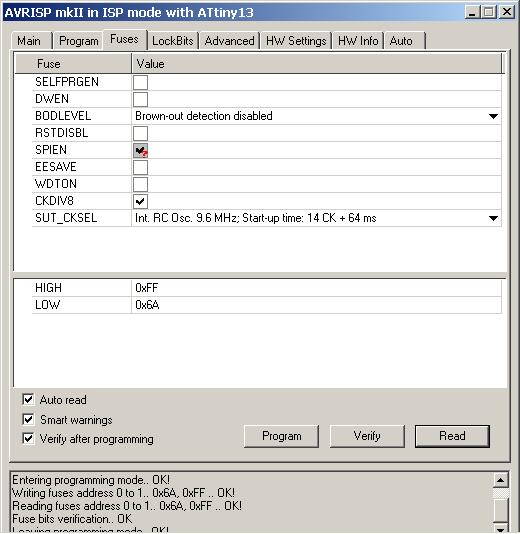The width and height of the screenshot is (520, 534).
Task: Disable the Auto read option
Action: (x=28, y=399)
